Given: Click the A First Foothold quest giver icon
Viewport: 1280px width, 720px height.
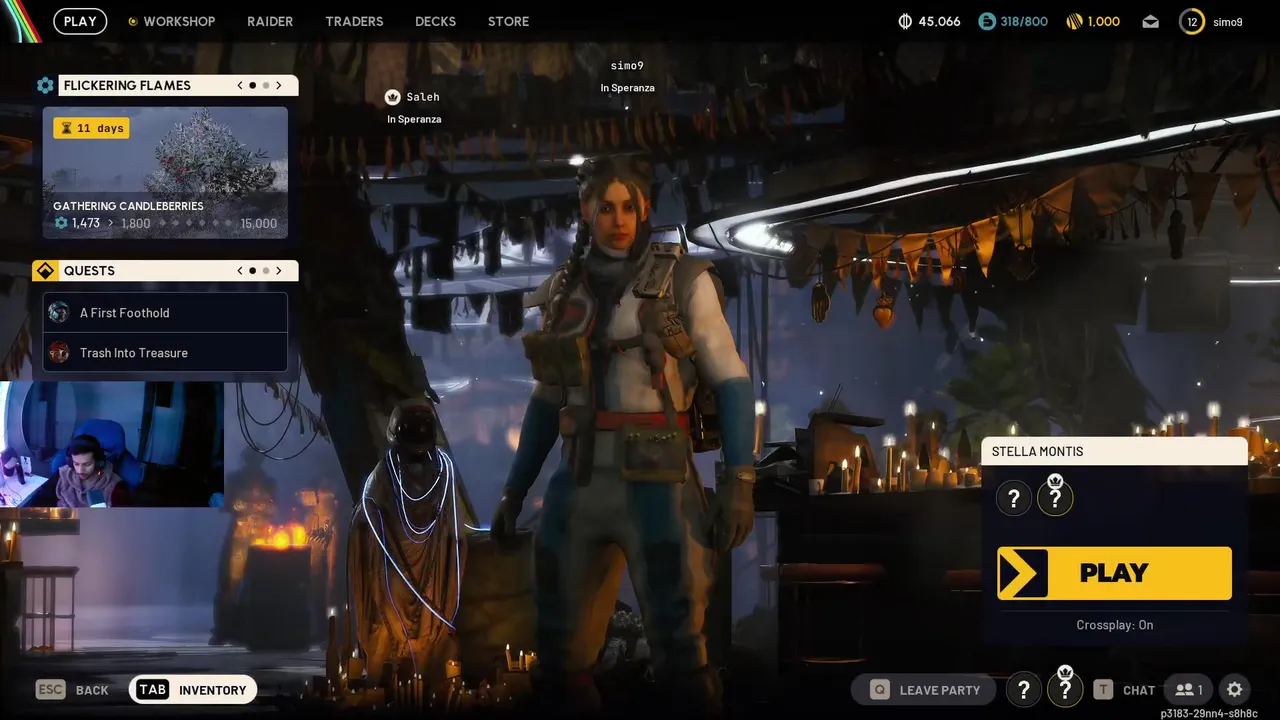Looking at the screenshot, I should pyautogui.click(x=59, y=313).
